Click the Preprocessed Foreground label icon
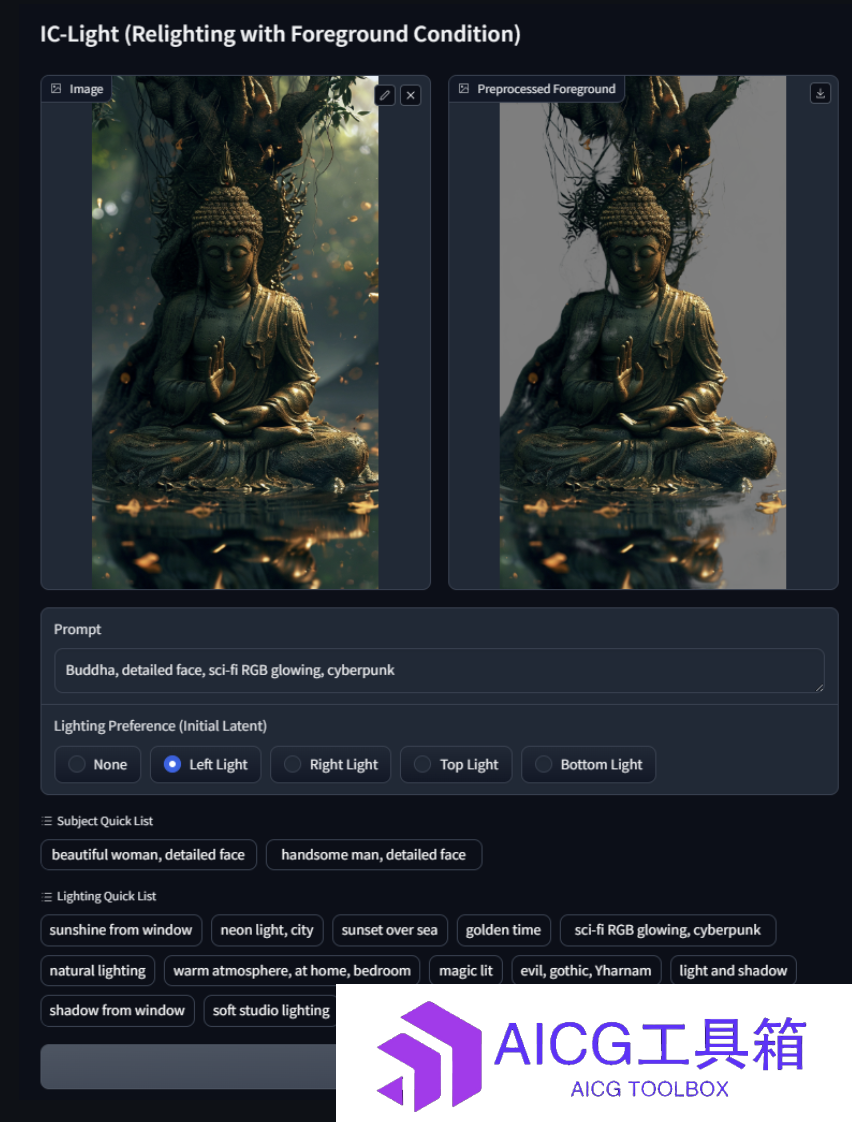 (464, 89)
